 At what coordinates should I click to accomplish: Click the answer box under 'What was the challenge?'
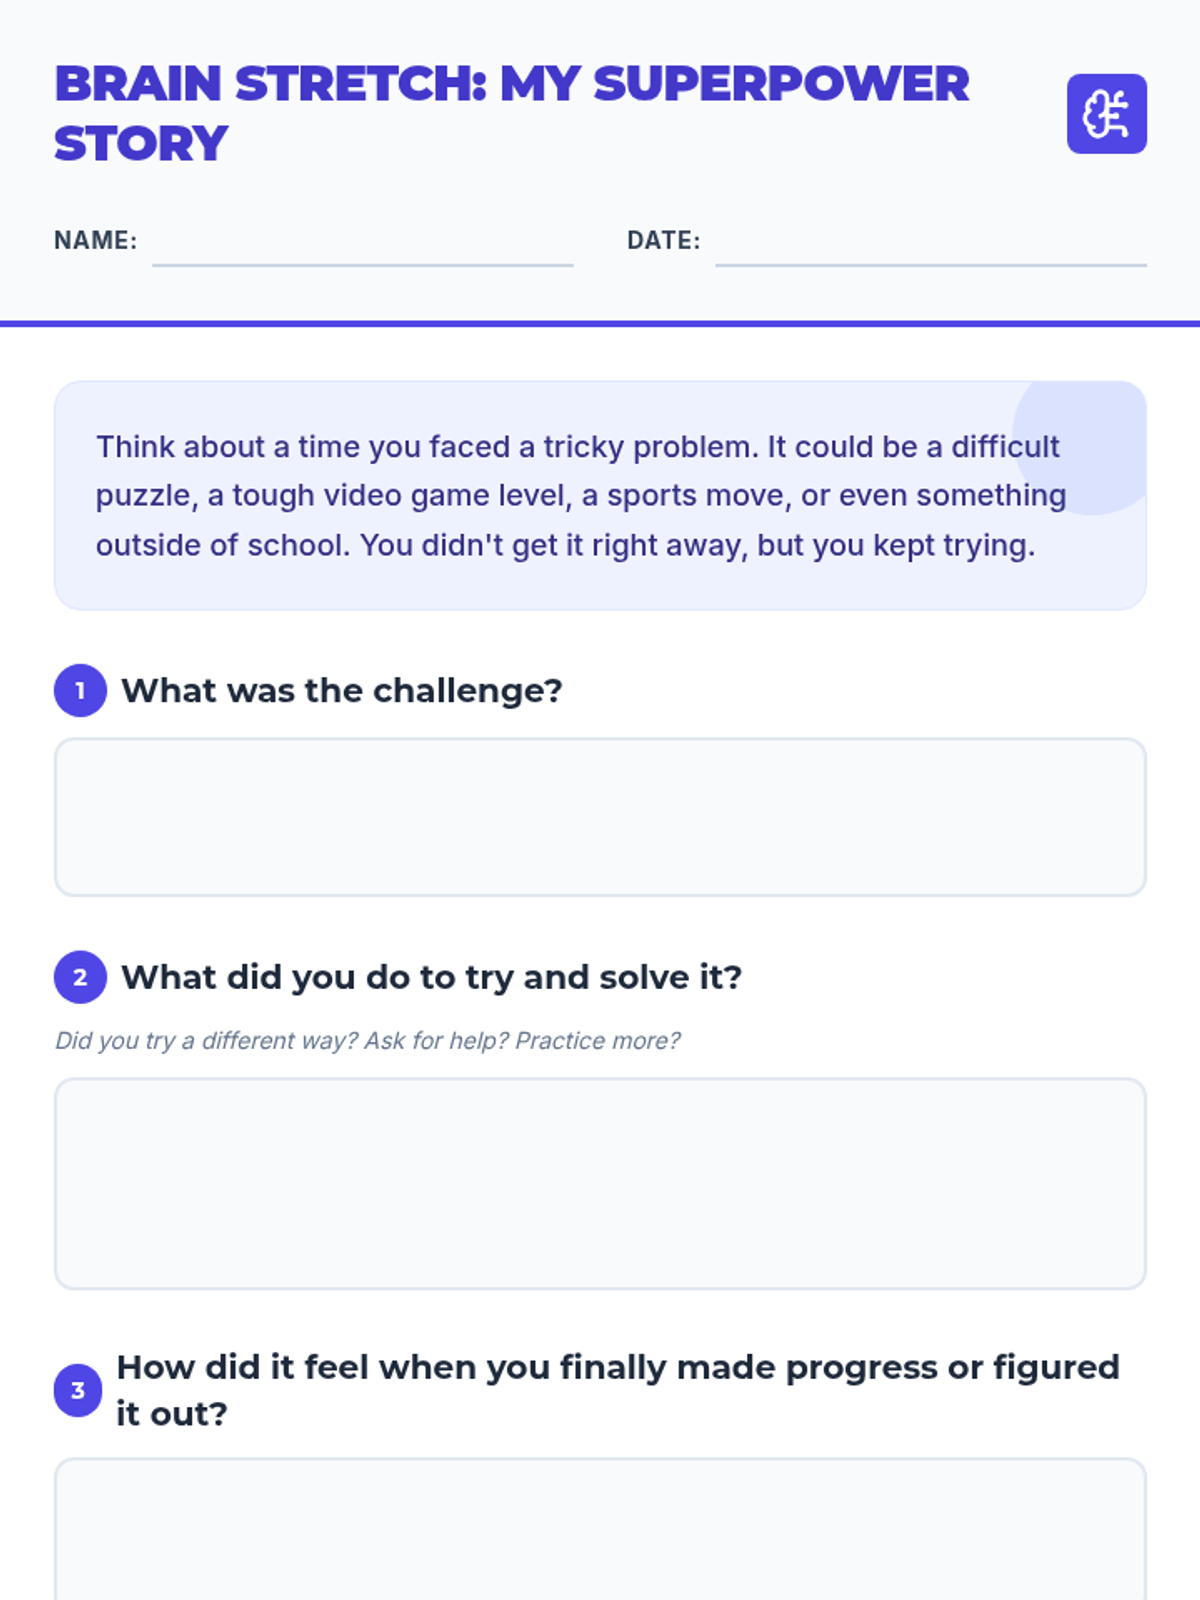pos(600,817)
